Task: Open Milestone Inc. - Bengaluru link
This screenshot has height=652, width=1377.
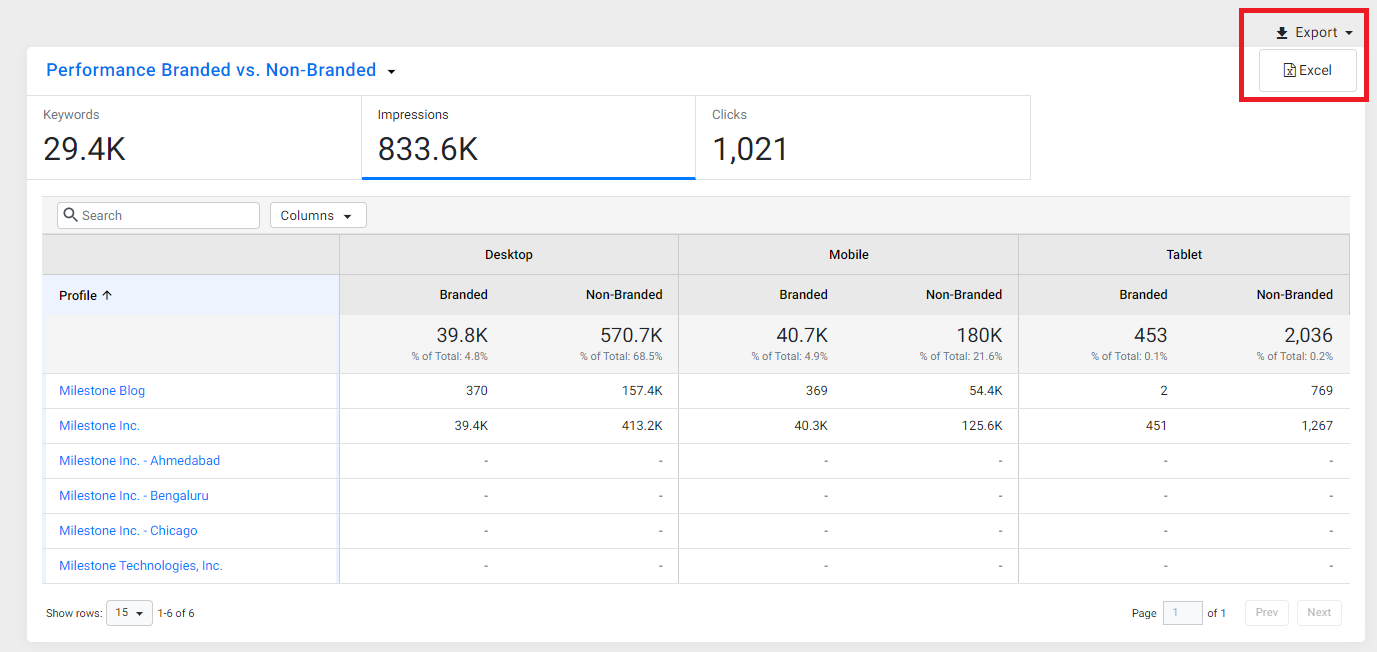Action: [134, 496]
